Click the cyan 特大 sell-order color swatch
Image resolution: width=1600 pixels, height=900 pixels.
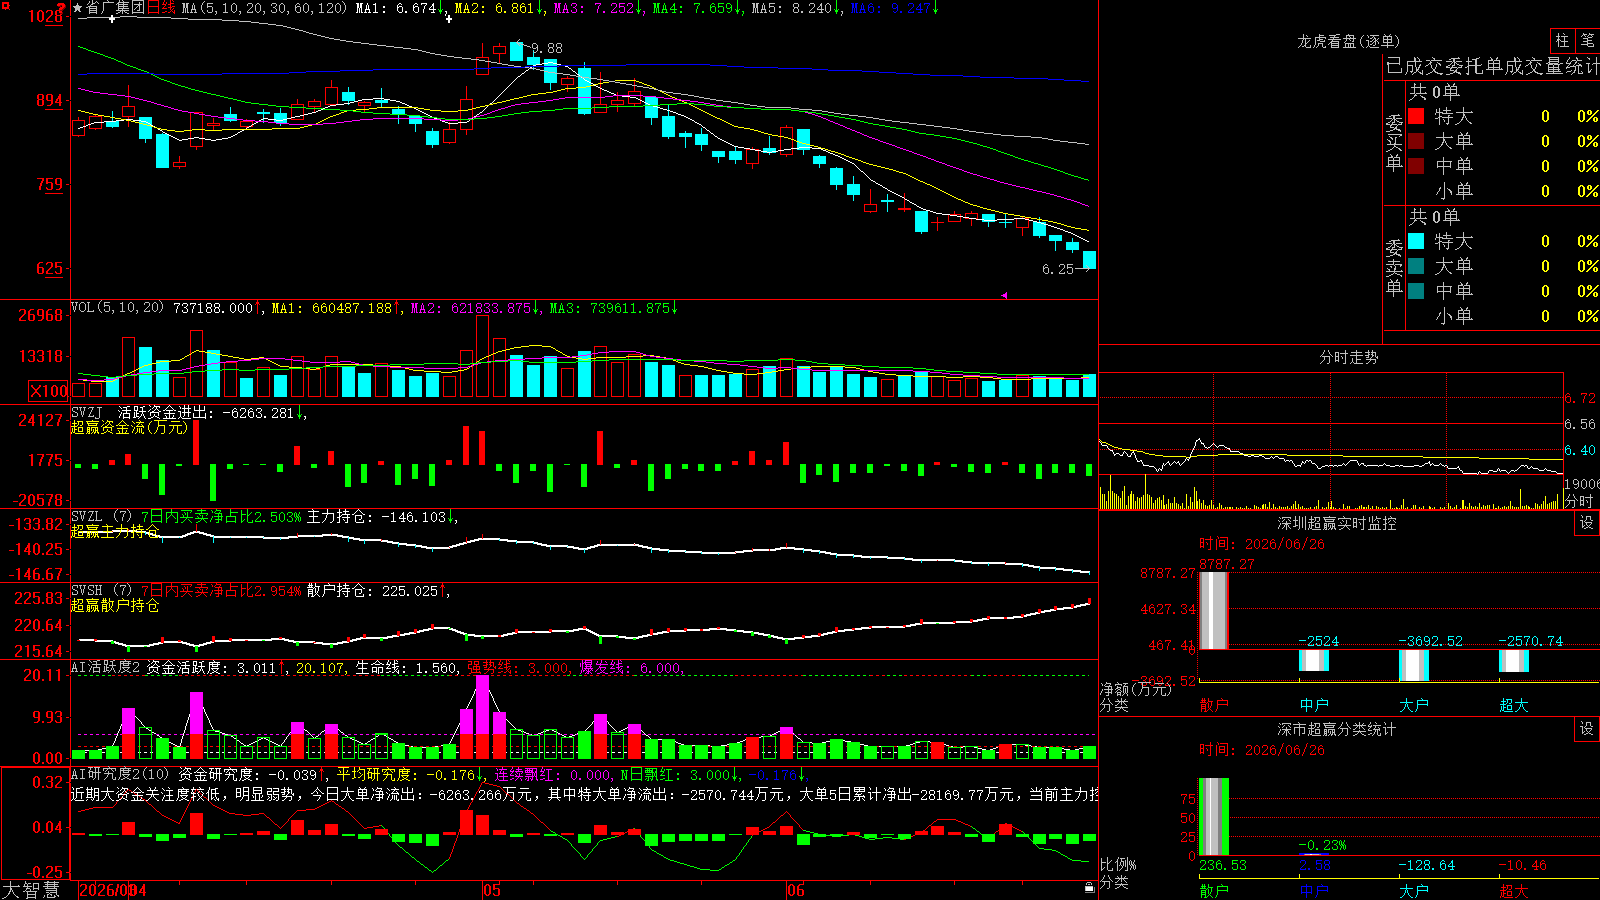1416,241
